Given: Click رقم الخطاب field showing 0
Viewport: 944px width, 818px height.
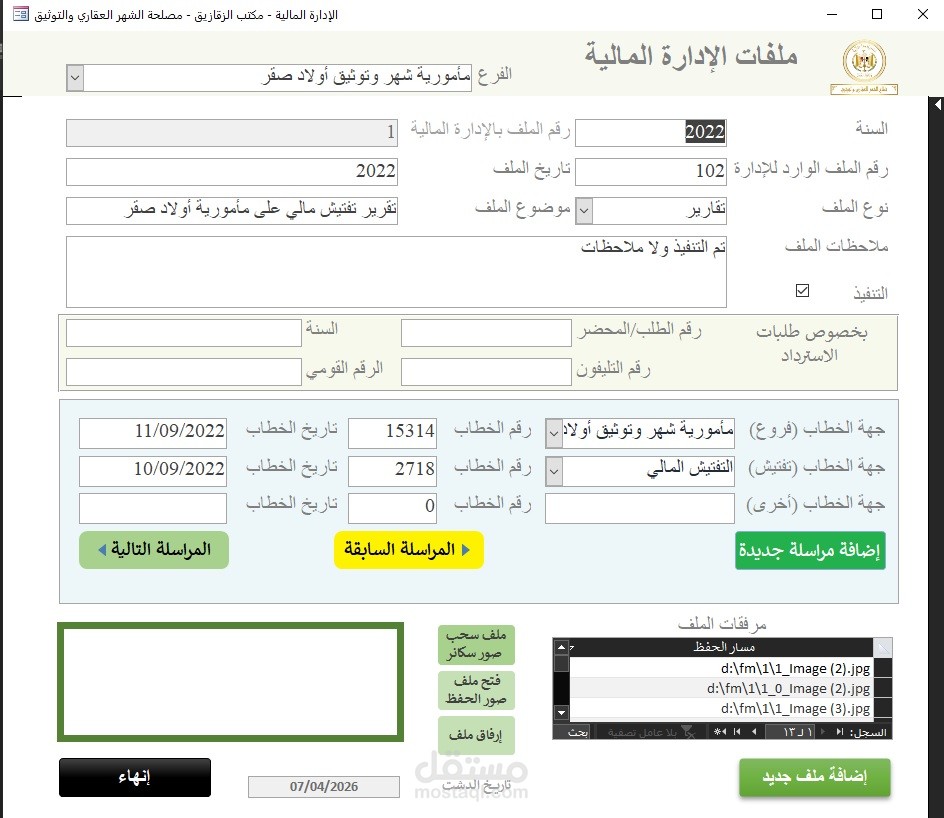Looking at the screenshot, I should 393,509.
